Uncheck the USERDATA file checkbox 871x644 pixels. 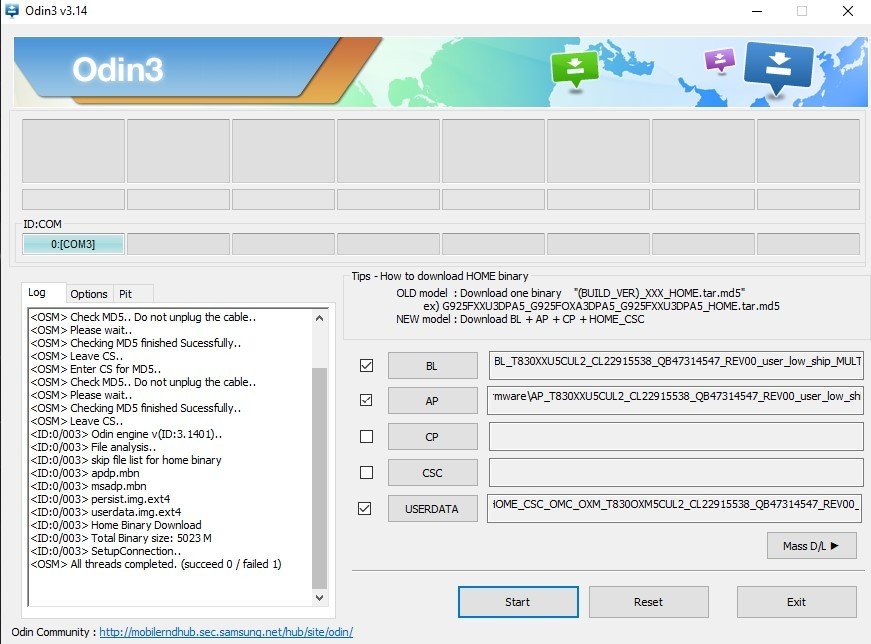pyautogui.click(x=364, y=508)
